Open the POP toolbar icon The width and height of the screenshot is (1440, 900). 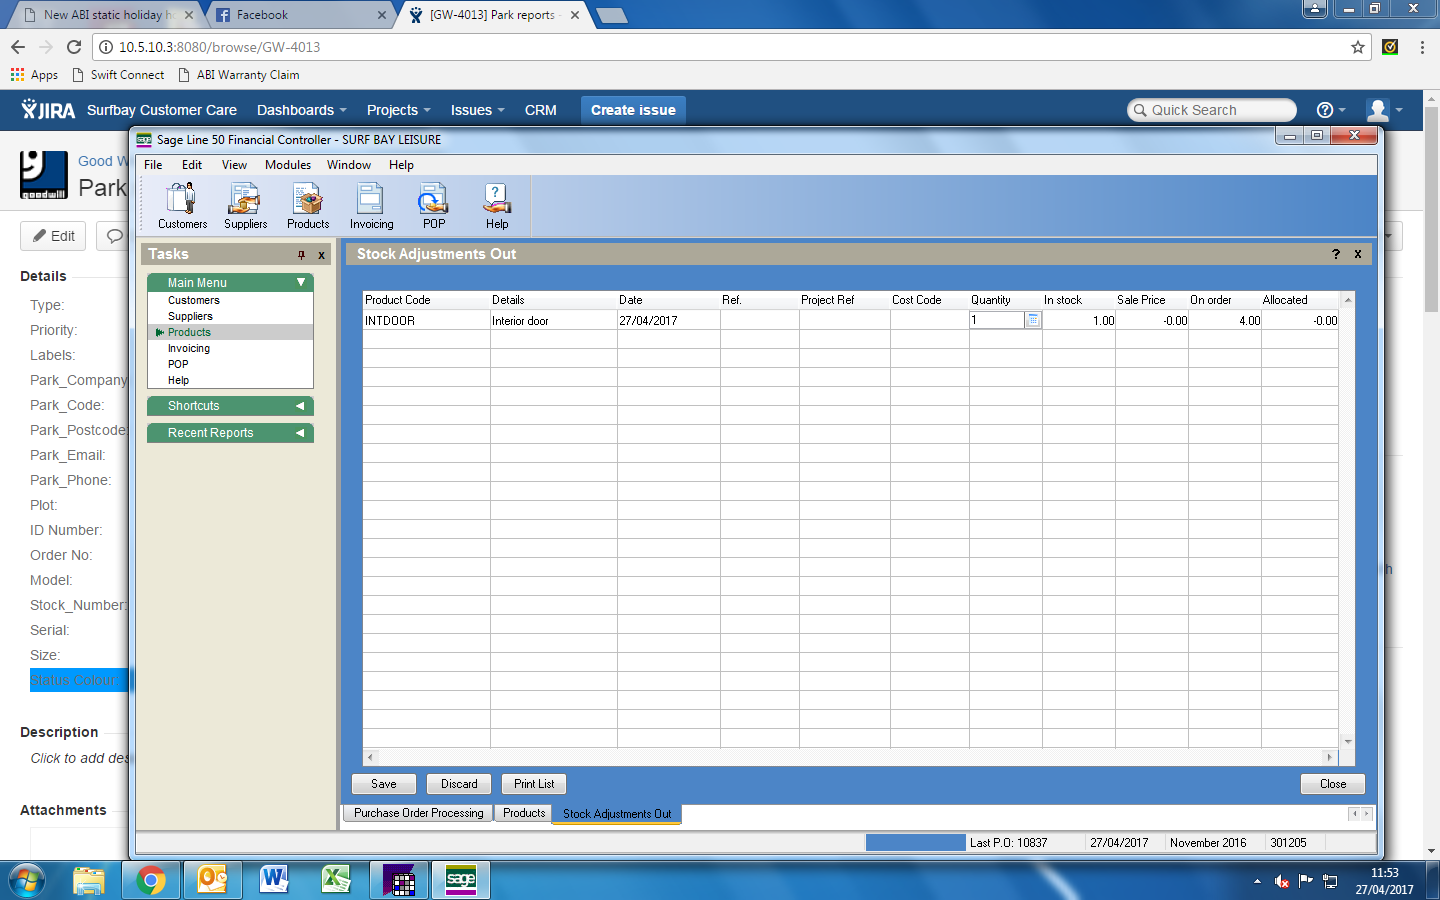[x=434, y=205]
